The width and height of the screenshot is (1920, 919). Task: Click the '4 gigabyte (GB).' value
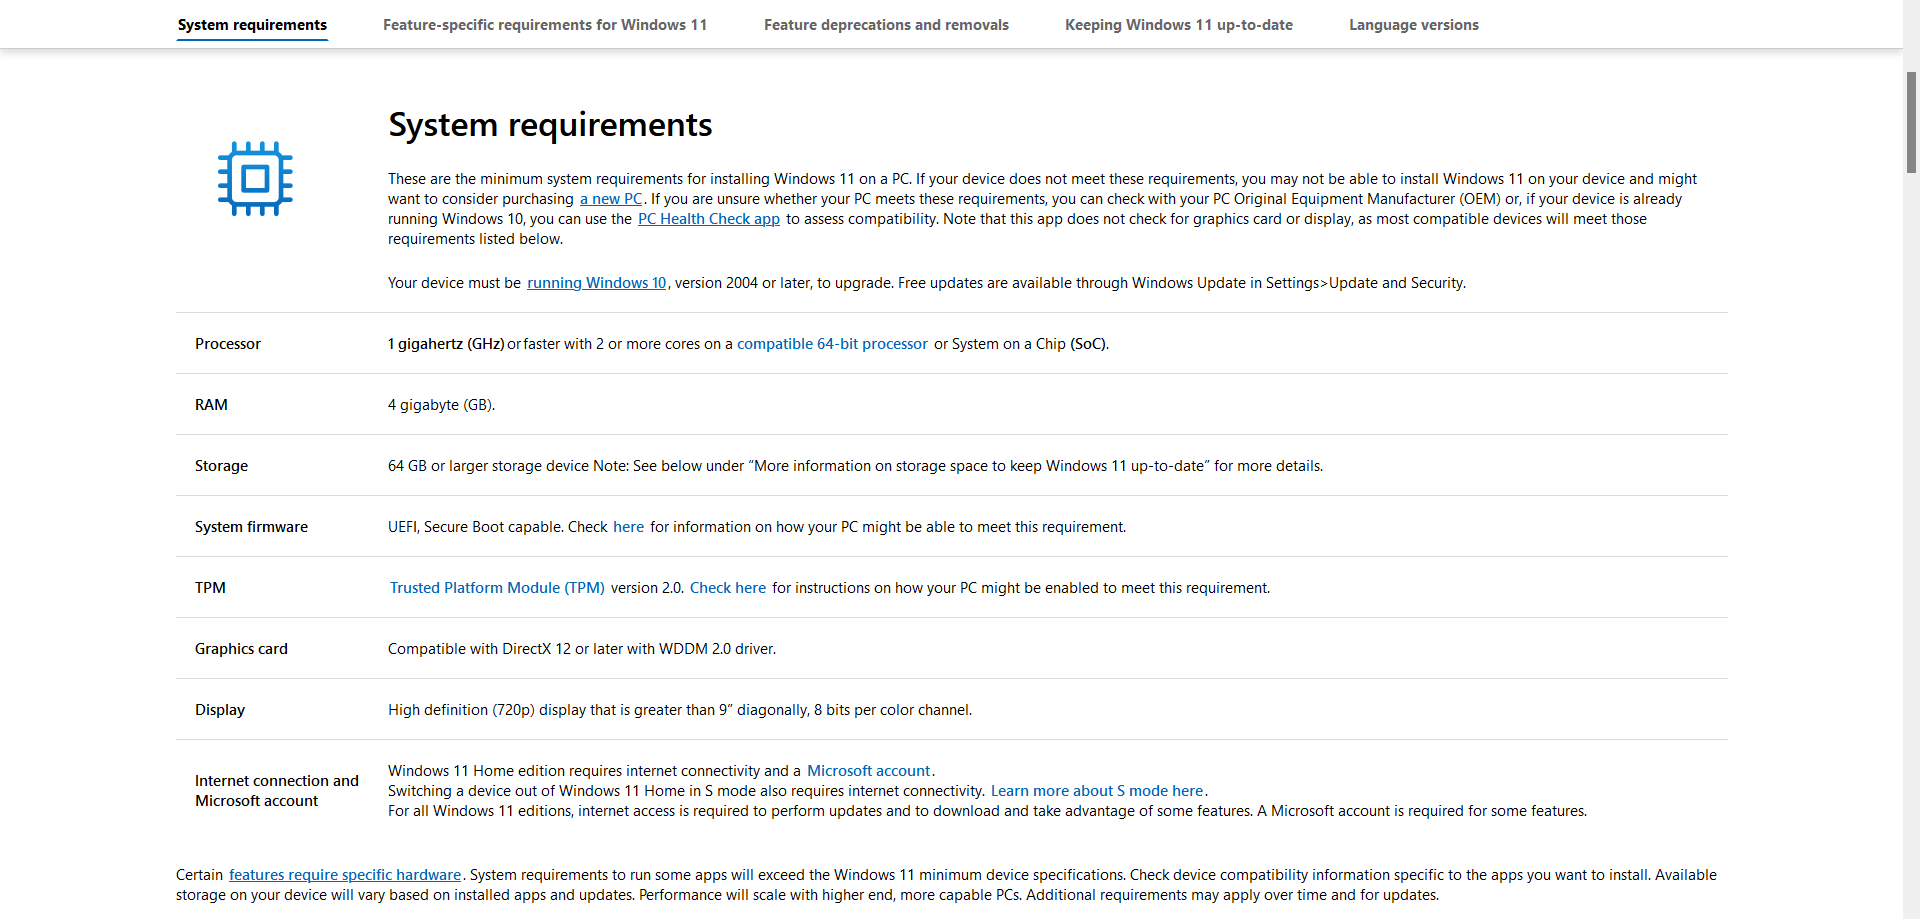442,405
